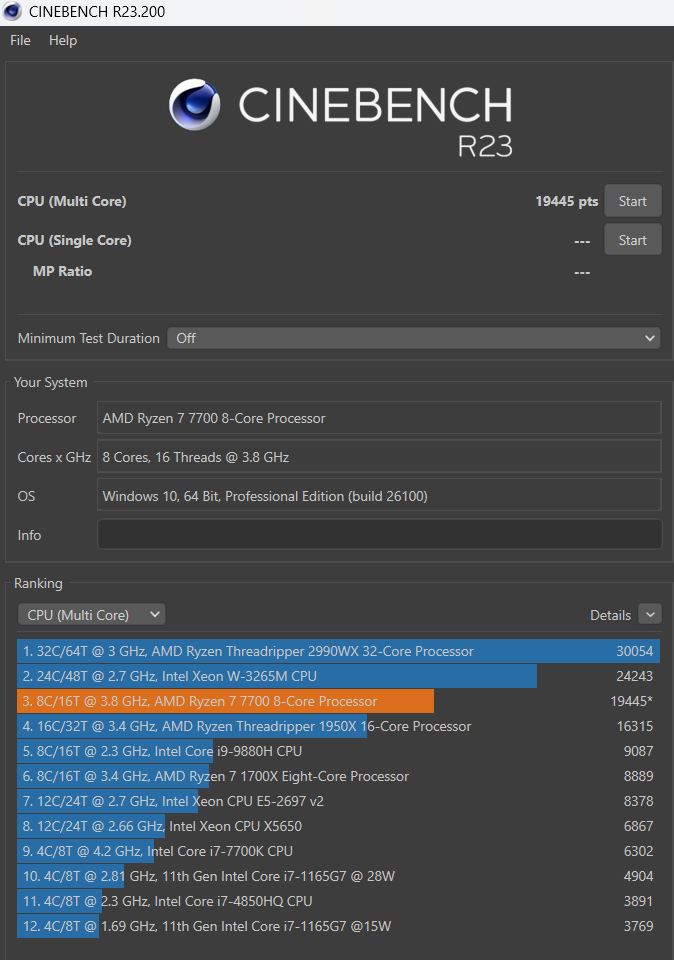Select the i7-1165G7 @15W ranking entry
674x960 pixels.
click(338, 926)
